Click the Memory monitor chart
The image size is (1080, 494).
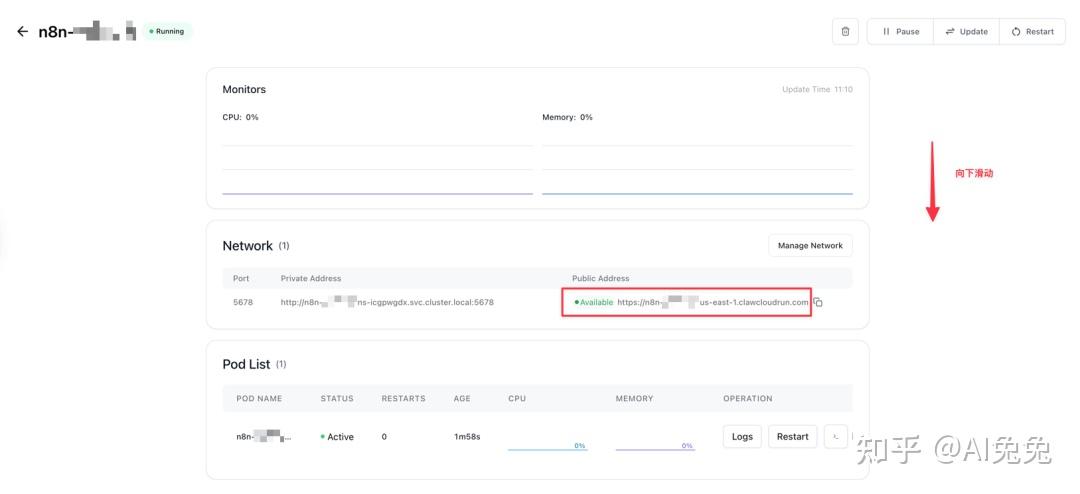tap(697, 160)
